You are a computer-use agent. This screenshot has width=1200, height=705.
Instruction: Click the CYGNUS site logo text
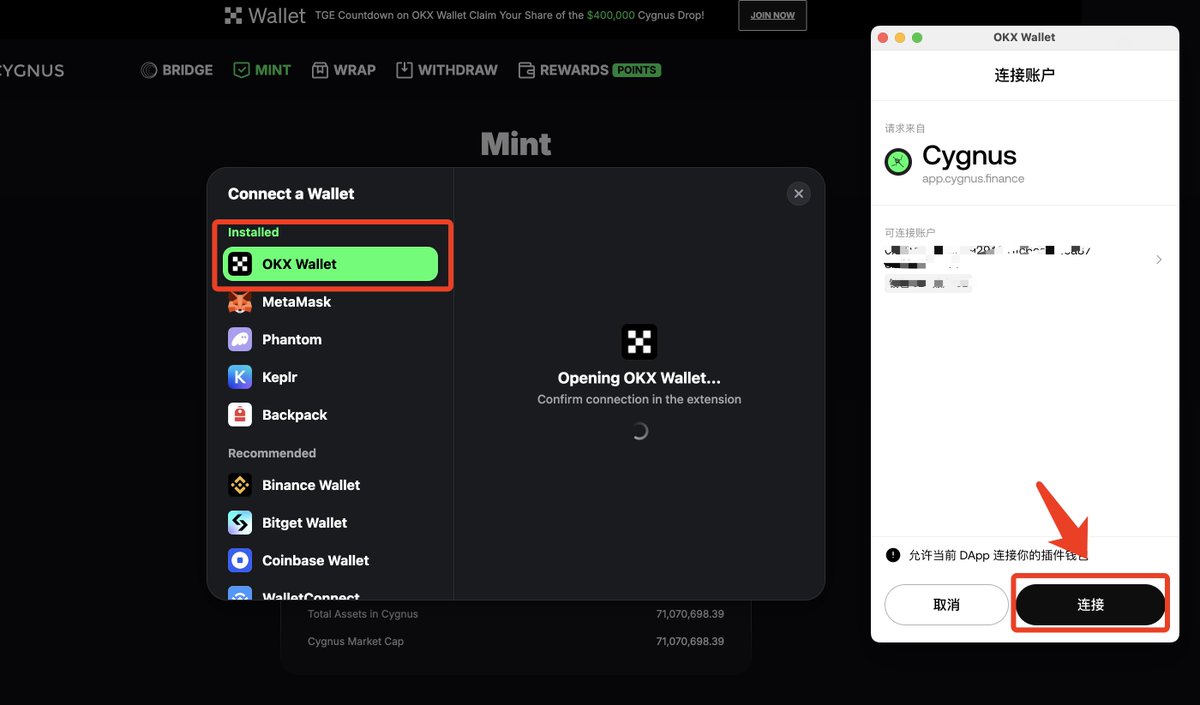coord(32,71)
